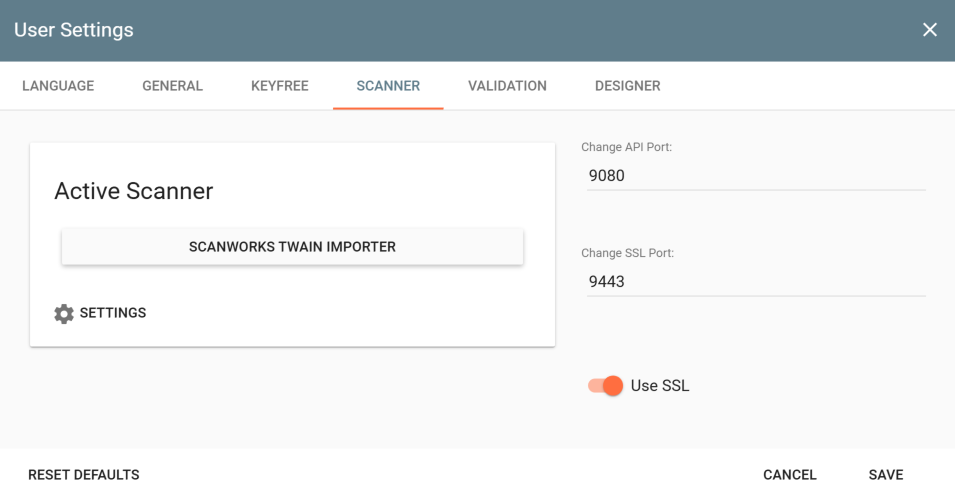The width and height of the screenshot is (955, 498).
Task: Click the Change API Port label
Action: 626,147
